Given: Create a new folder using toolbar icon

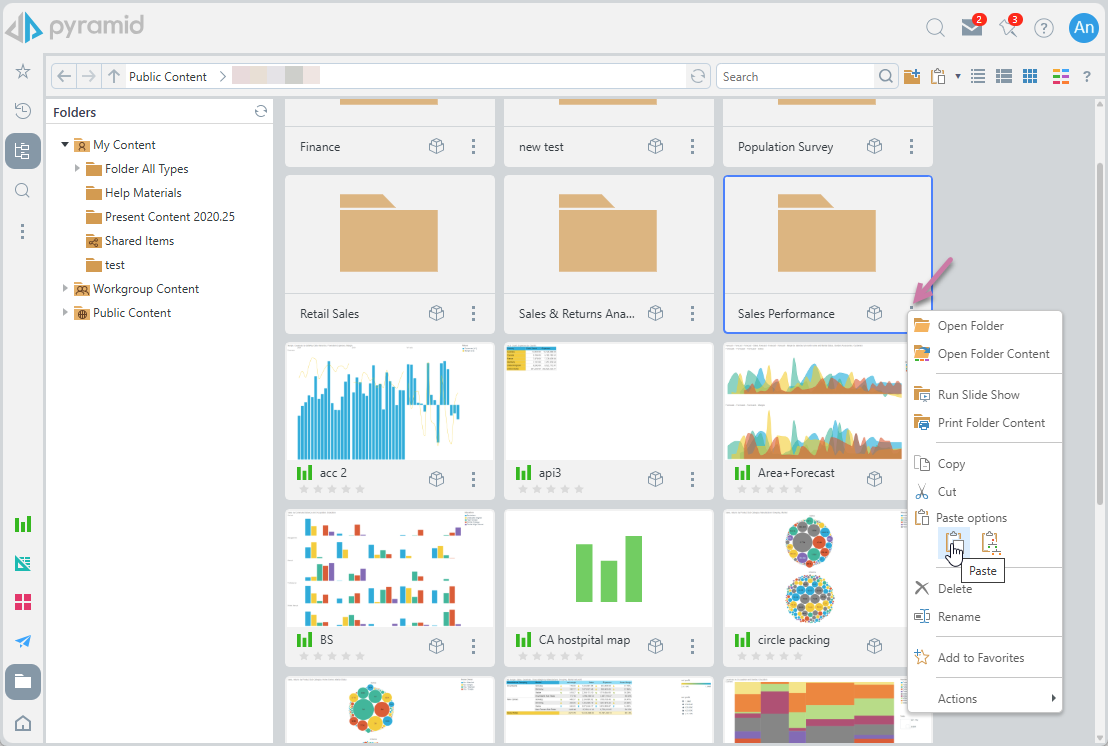Looking at the screenshot, I should tap(912, 77).
